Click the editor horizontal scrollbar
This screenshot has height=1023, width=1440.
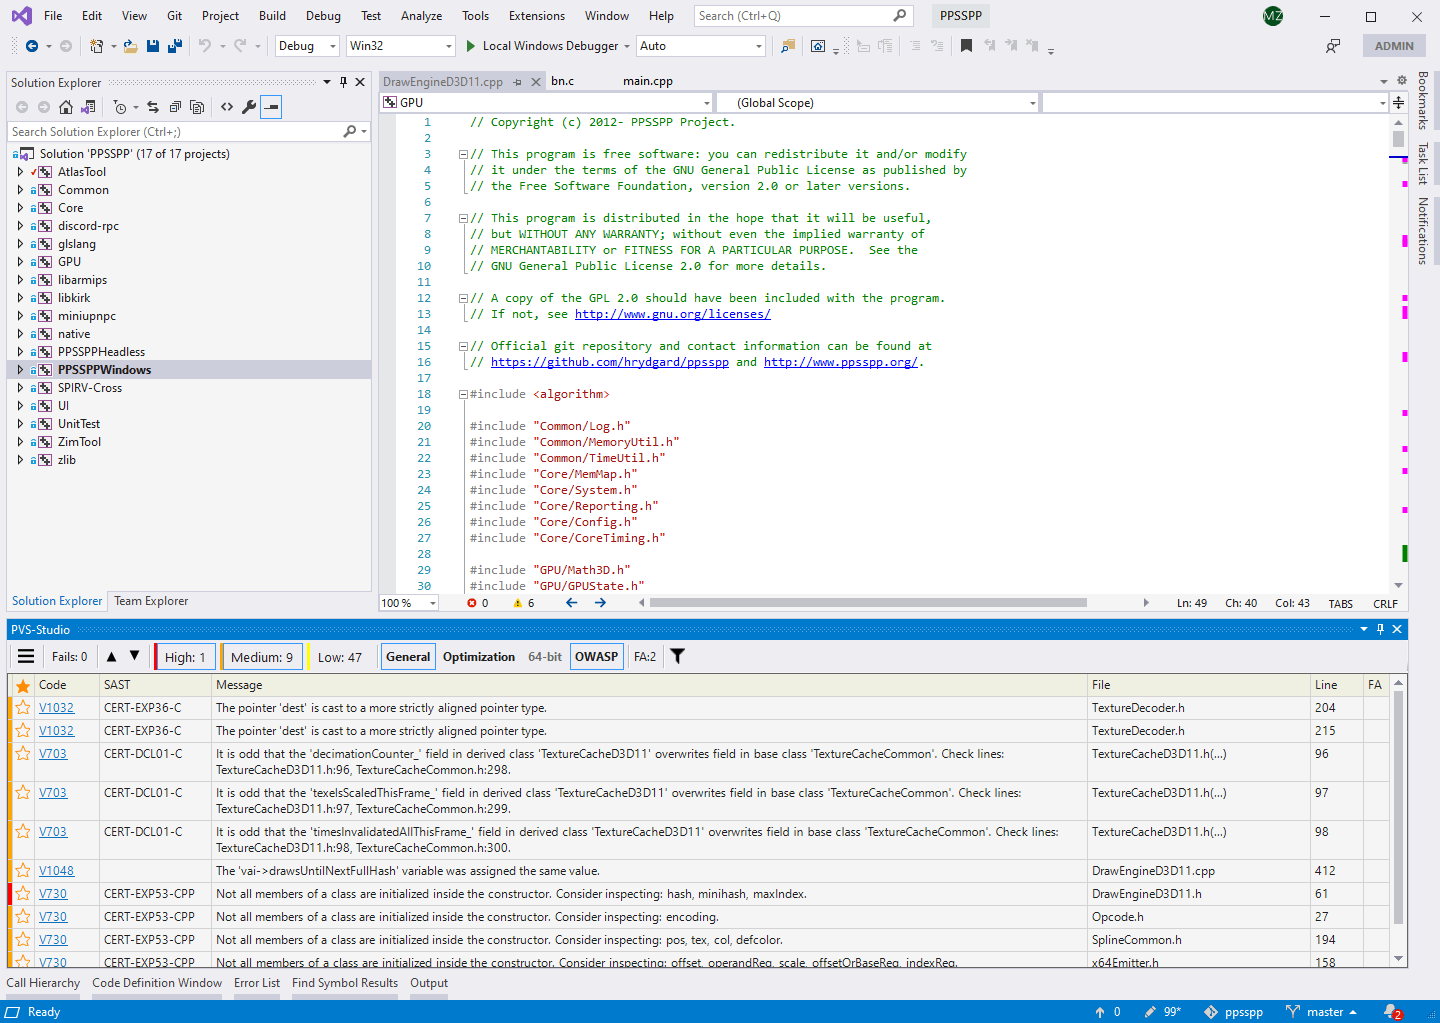(x=868, y=603)
